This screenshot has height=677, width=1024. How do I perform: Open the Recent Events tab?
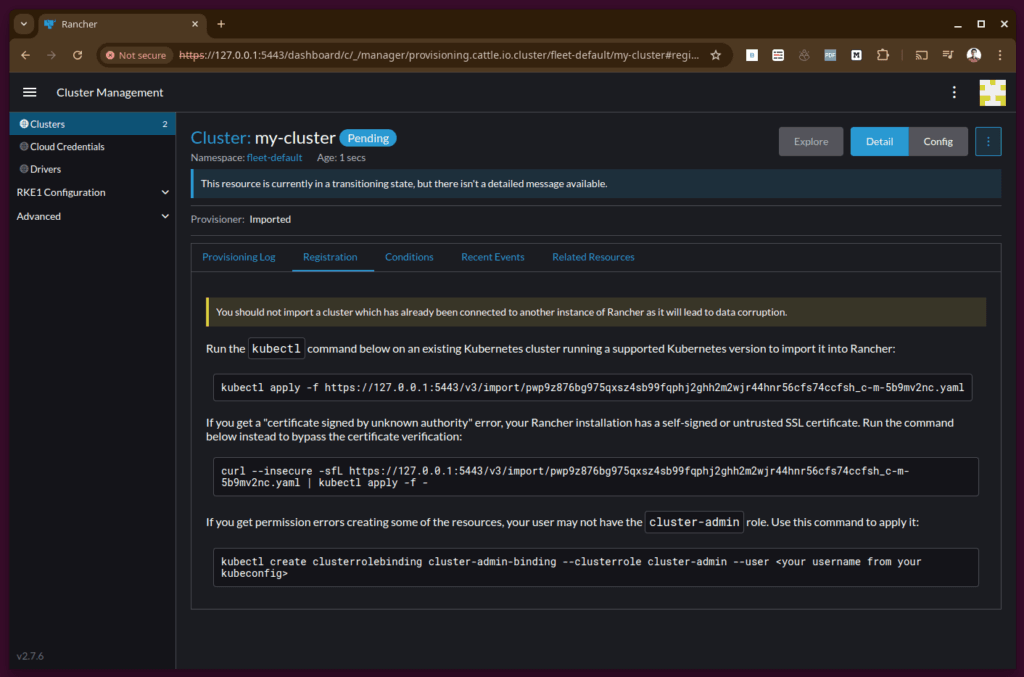(x=492, y=257)
